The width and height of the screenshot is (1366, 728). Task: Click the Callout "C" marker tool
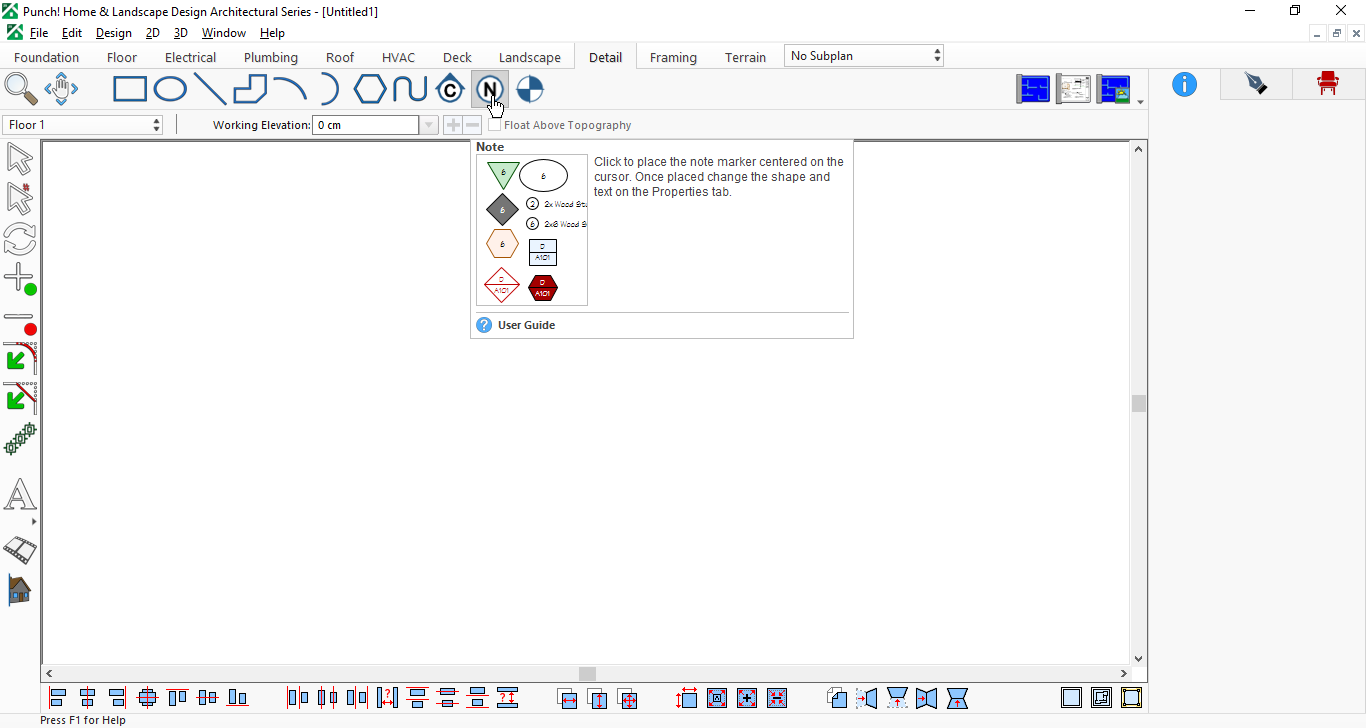coord(450,90)
